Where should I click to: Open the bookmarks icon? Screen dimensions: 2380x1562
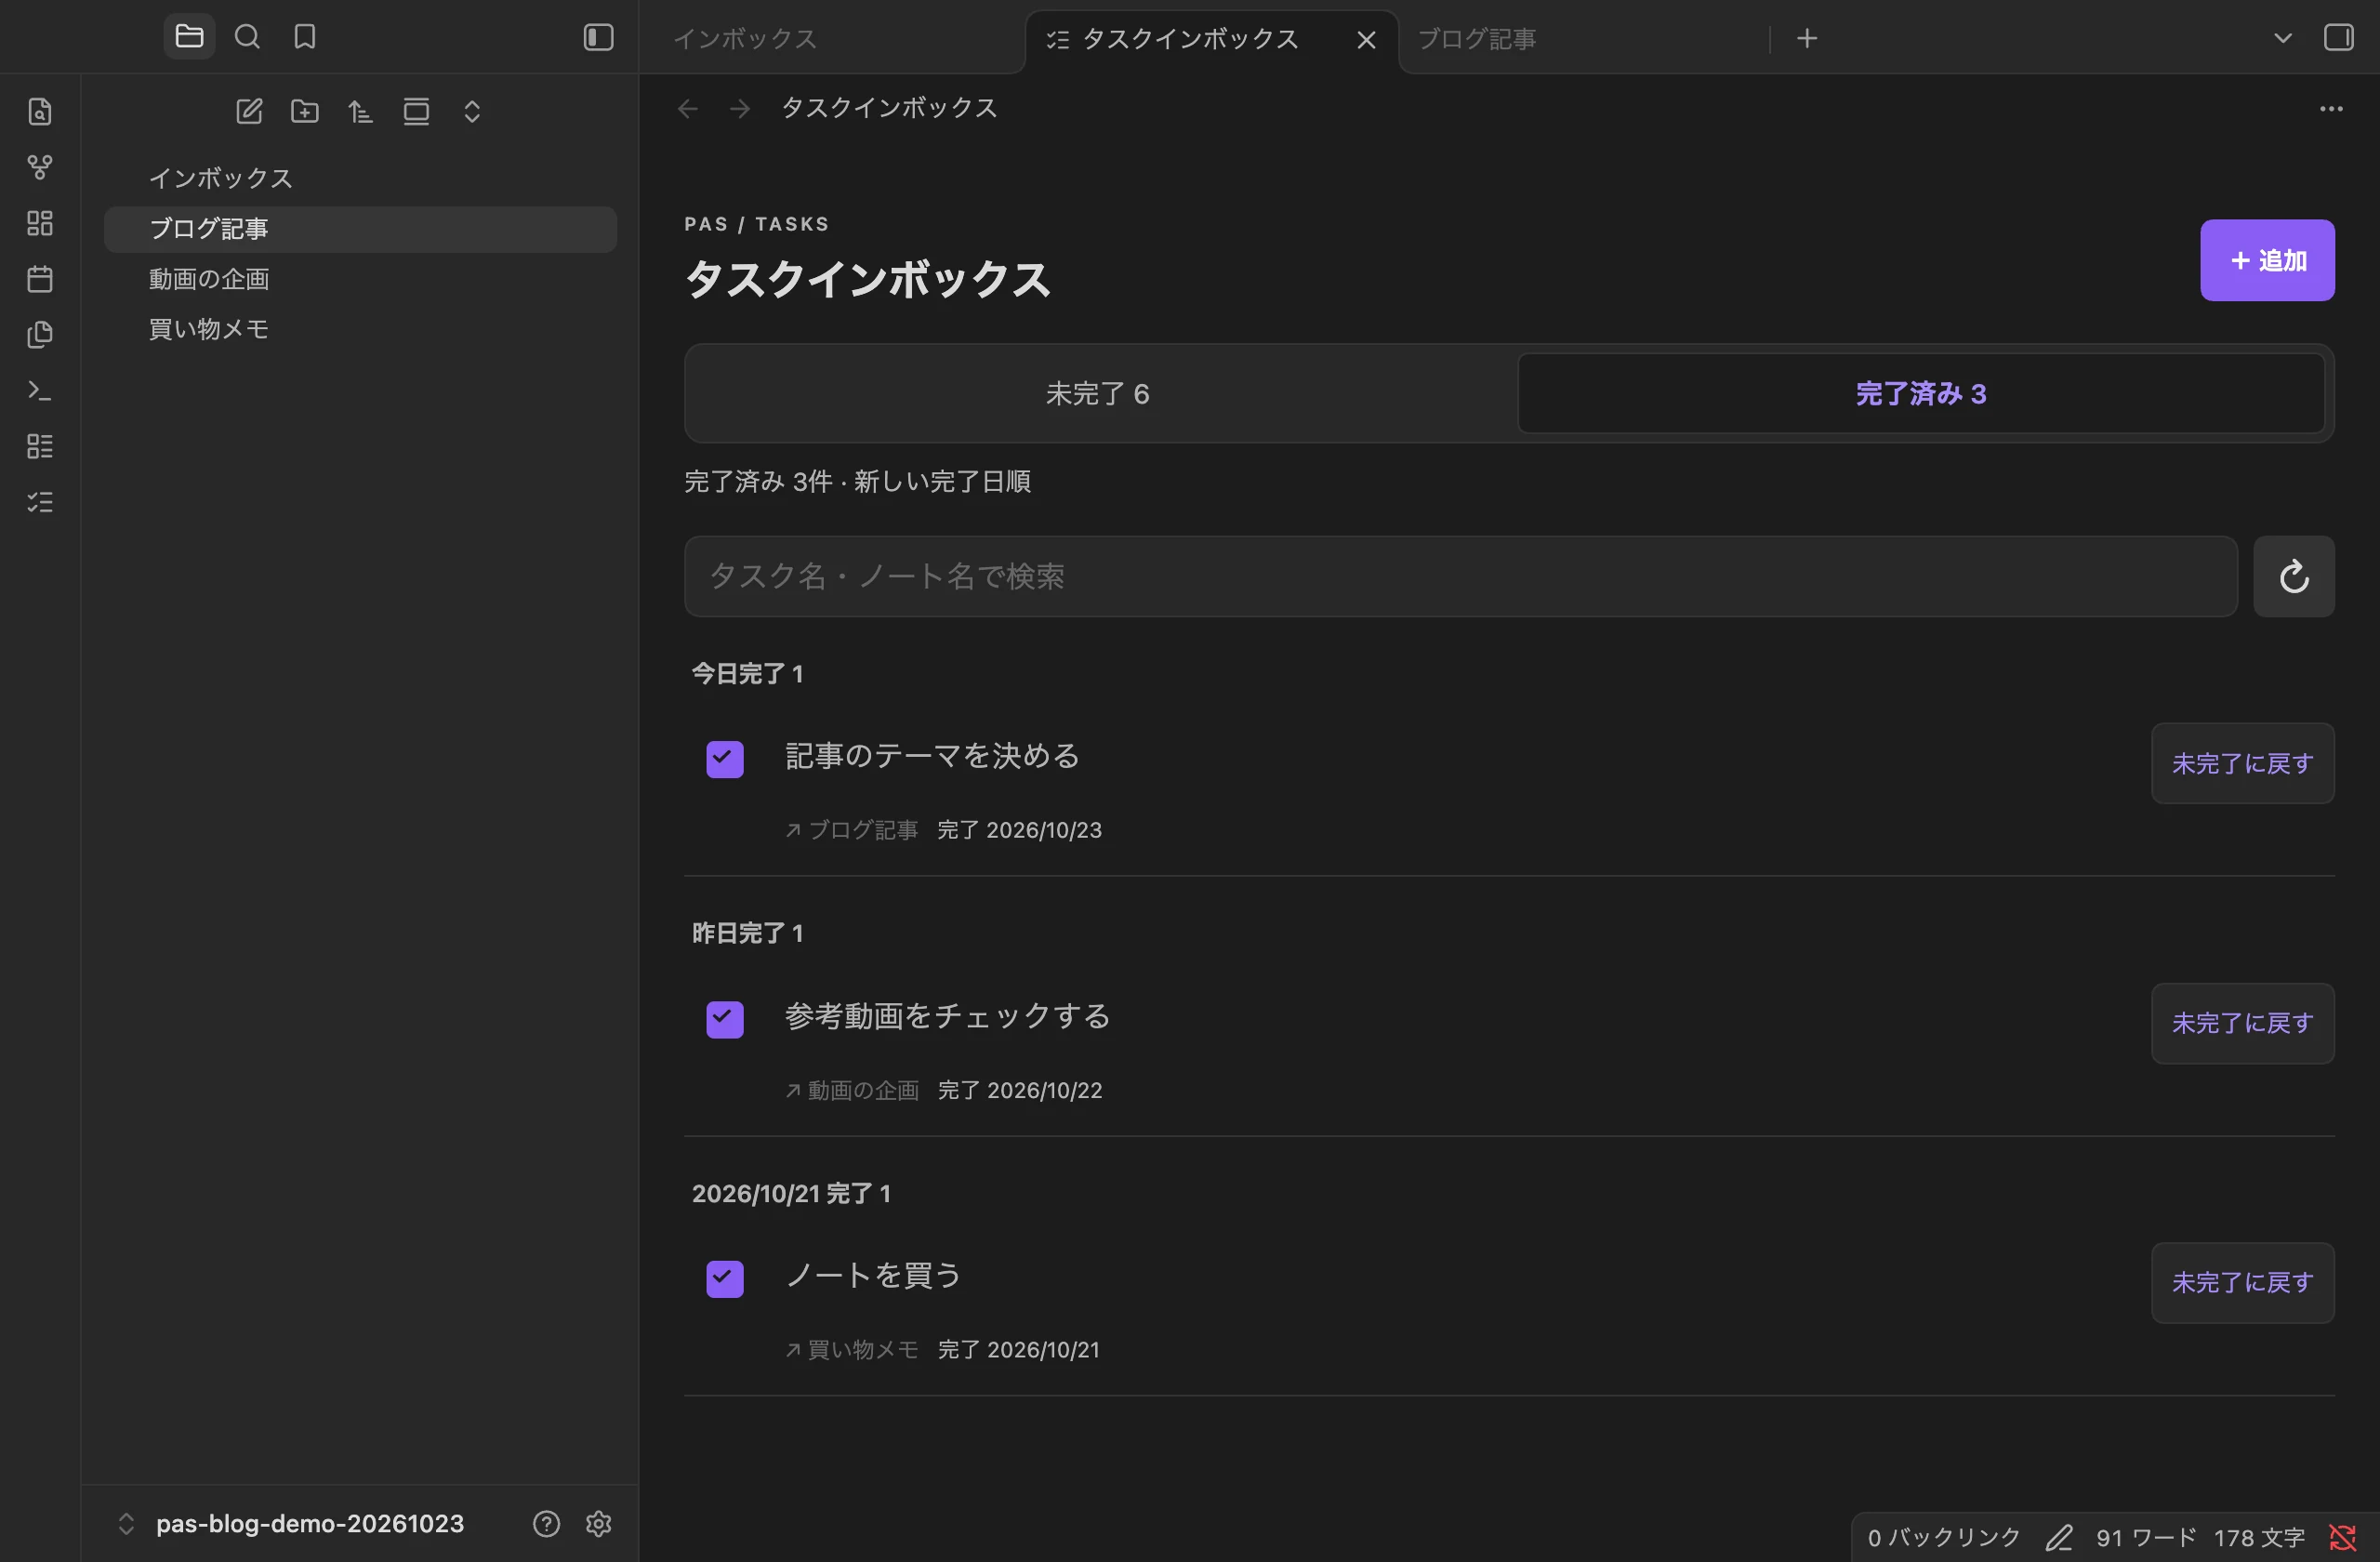pos(304,37)
